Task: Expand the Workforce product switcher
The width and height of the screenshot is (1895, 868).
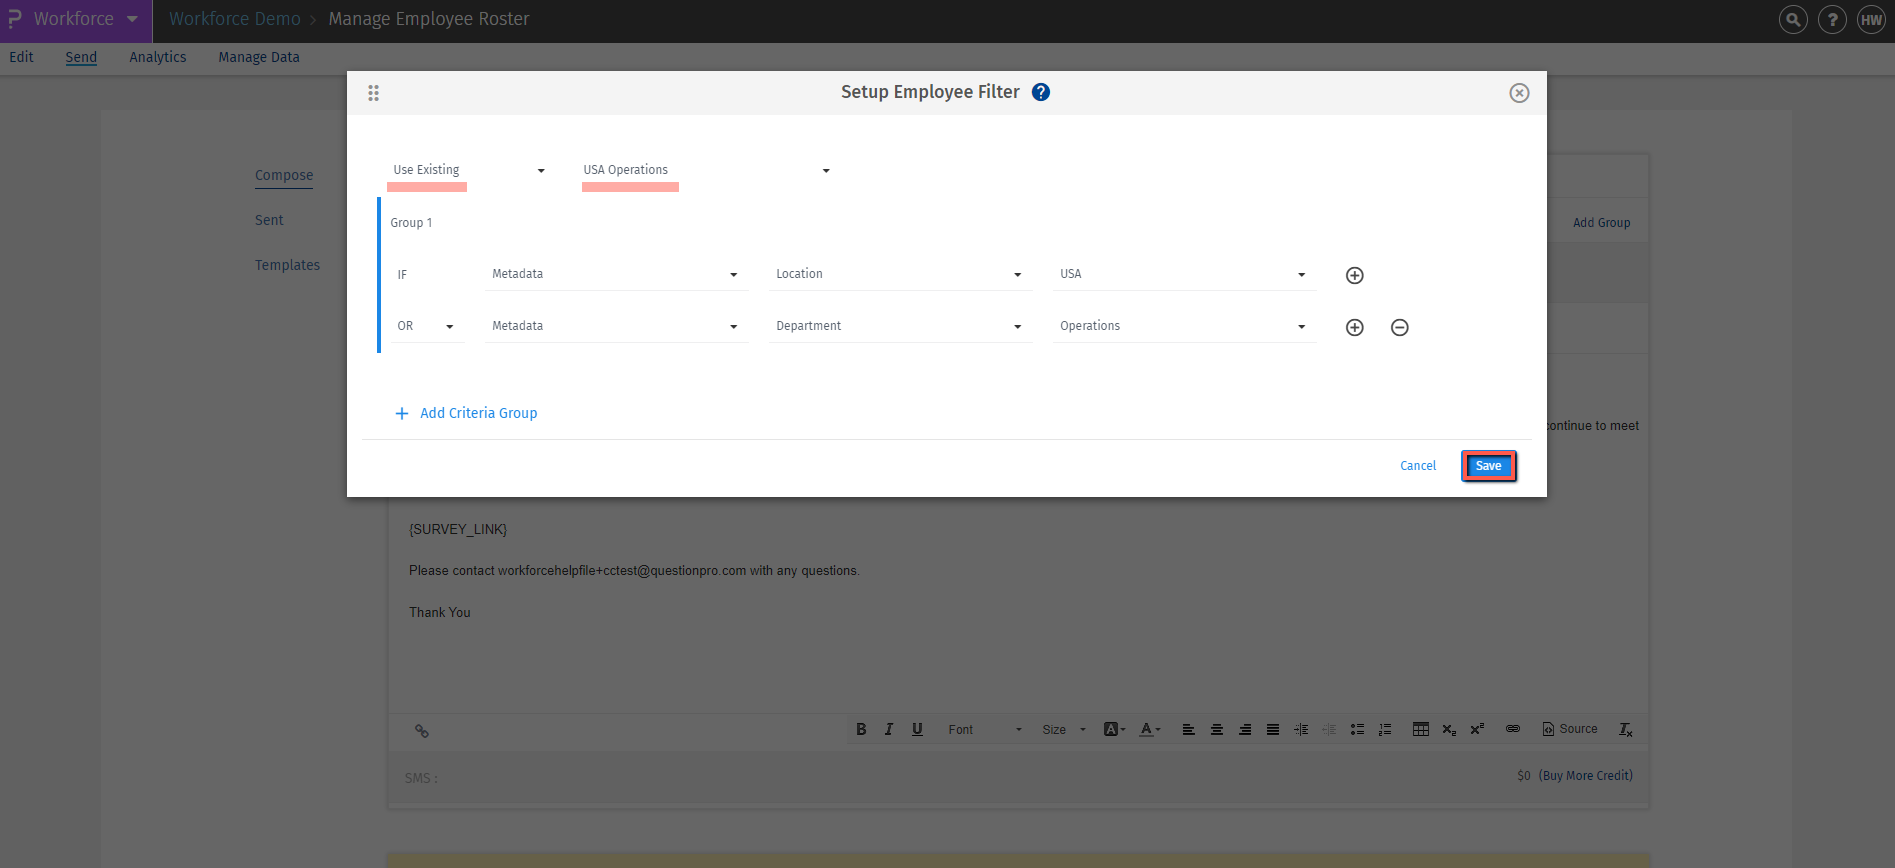Action: [76, 19]
